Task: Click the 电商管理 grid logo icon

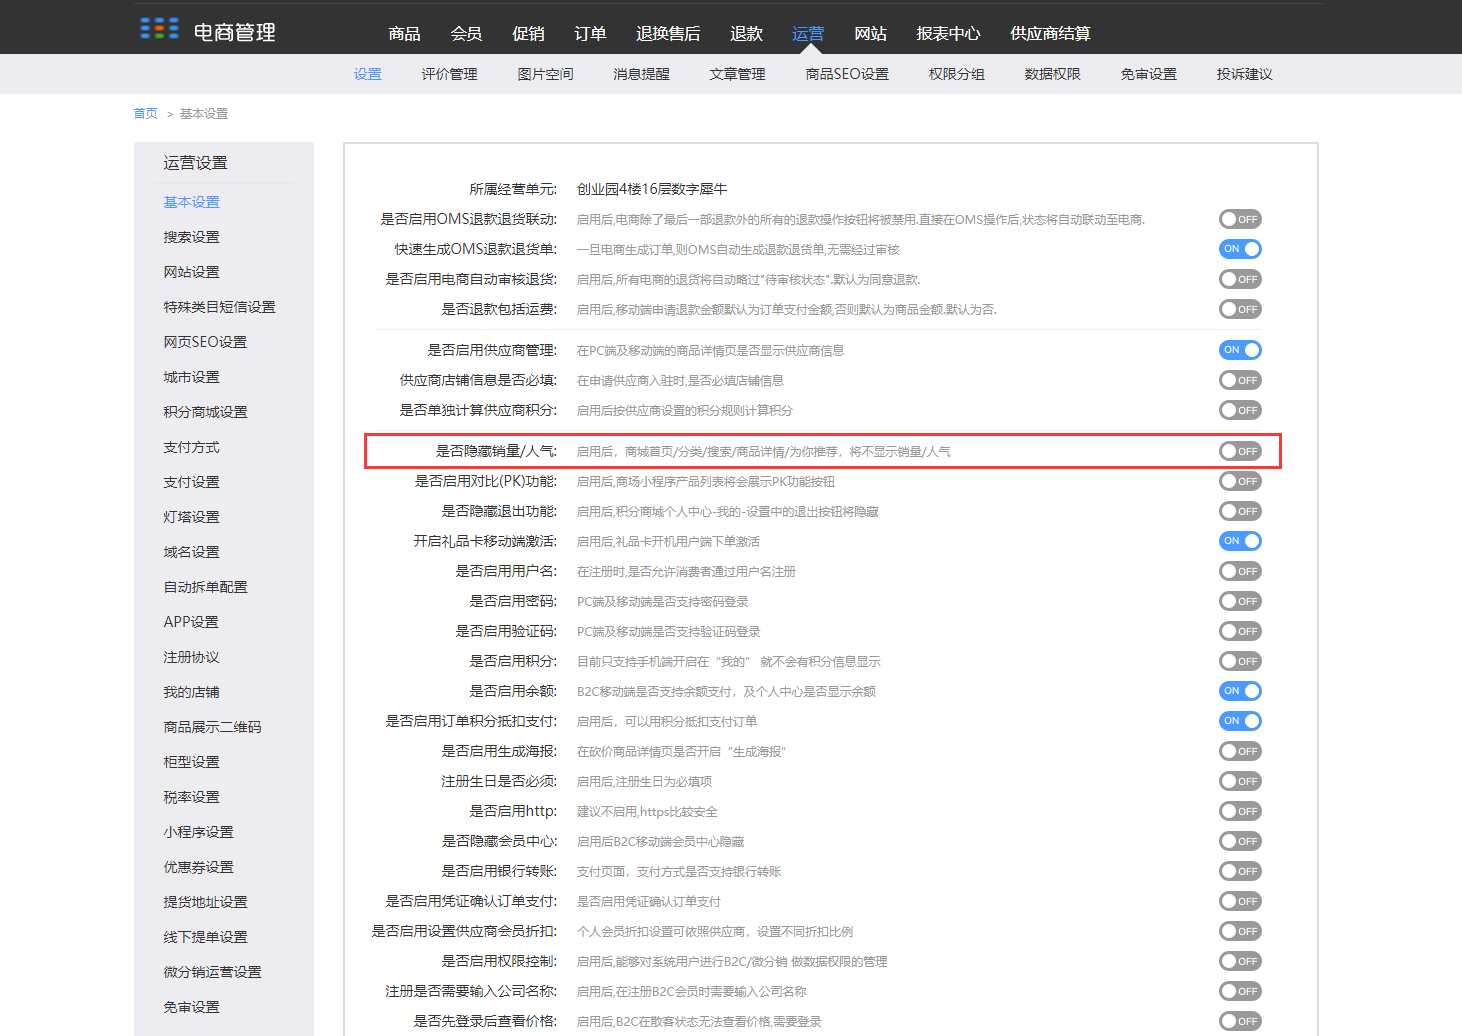Action: (x=159, y=28)
